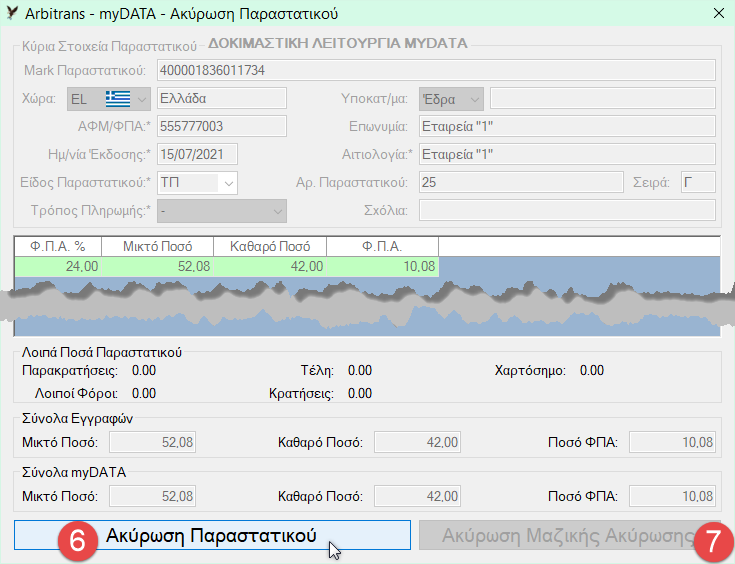Image resolution: width=735 pixels, height=564 pixels.
Task: Open the Είδος Παραστατικού dropdown
Action: point(197,183)
